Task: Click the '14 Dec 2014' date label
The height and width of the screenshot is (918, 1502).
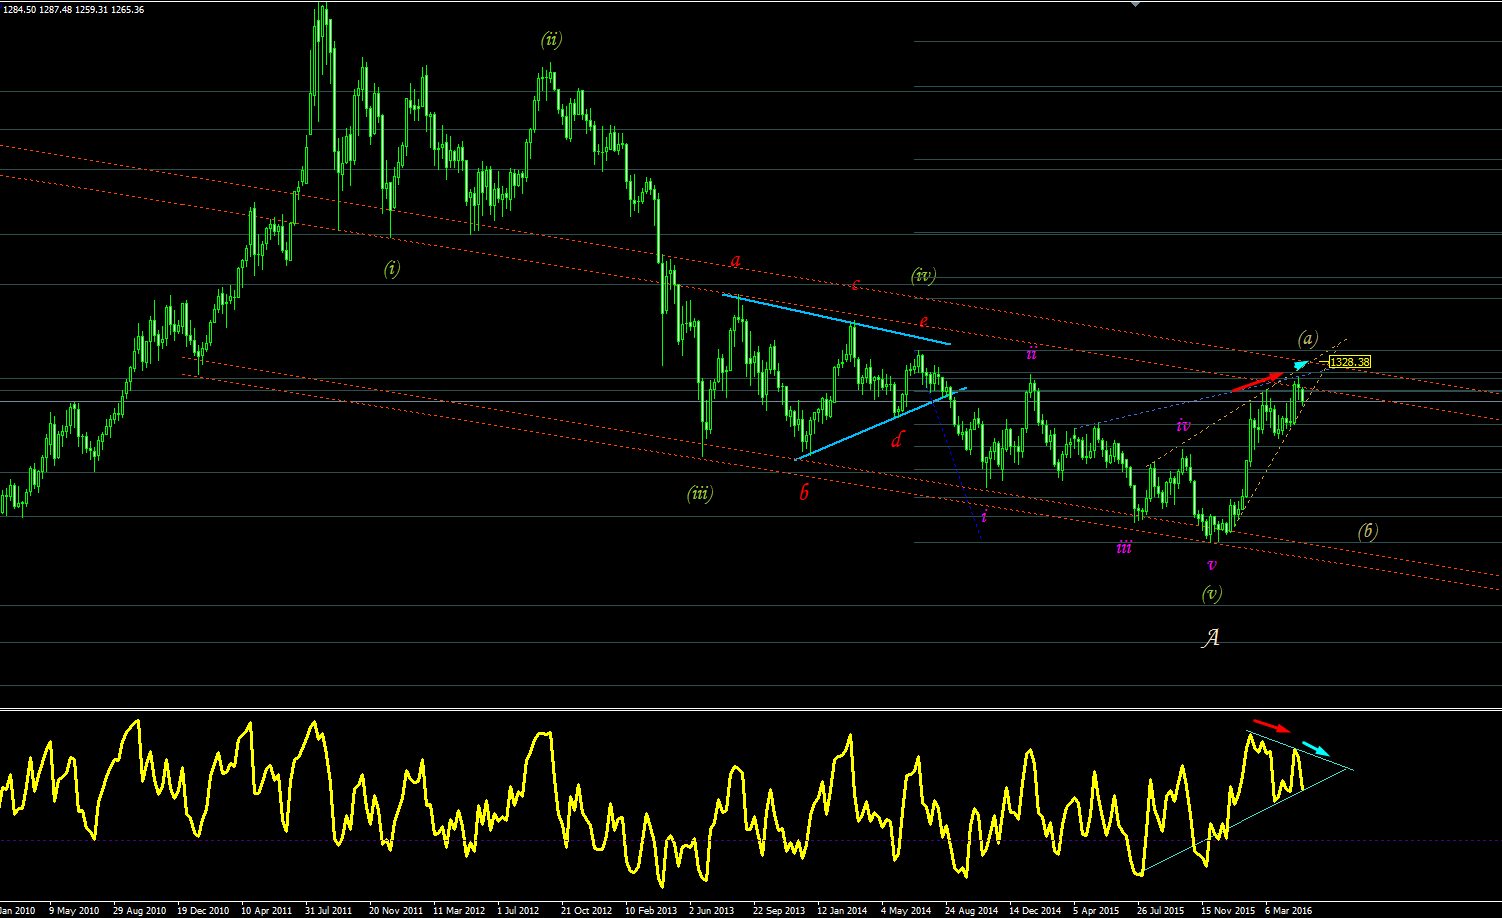Action: point(1035,911)
